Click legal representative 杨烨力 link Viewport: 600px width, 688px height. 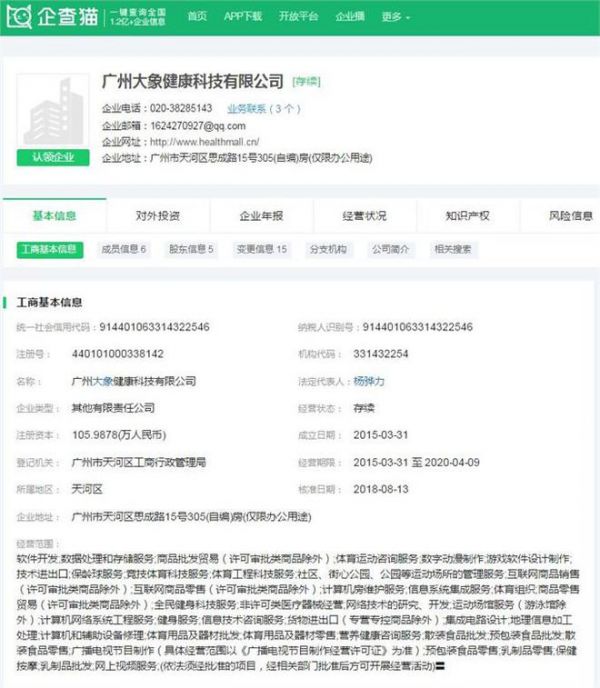point(369,381)
